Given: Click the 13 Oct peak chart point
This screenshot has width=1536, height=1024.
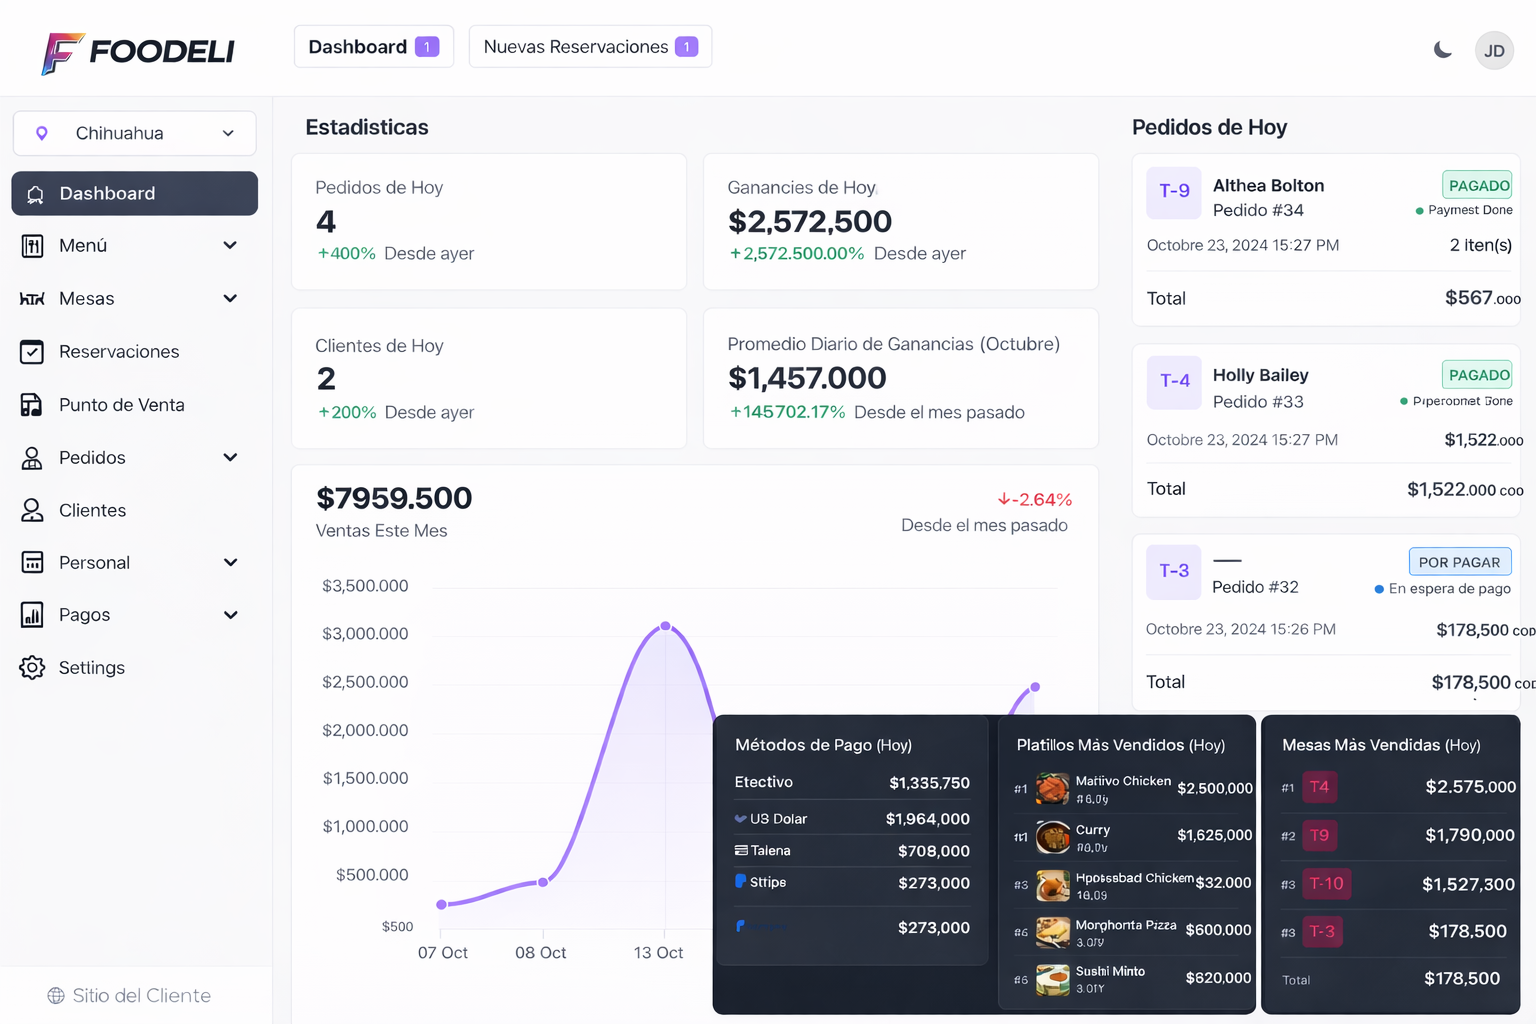Looking at the screenshot, I should tap(665, 626).
